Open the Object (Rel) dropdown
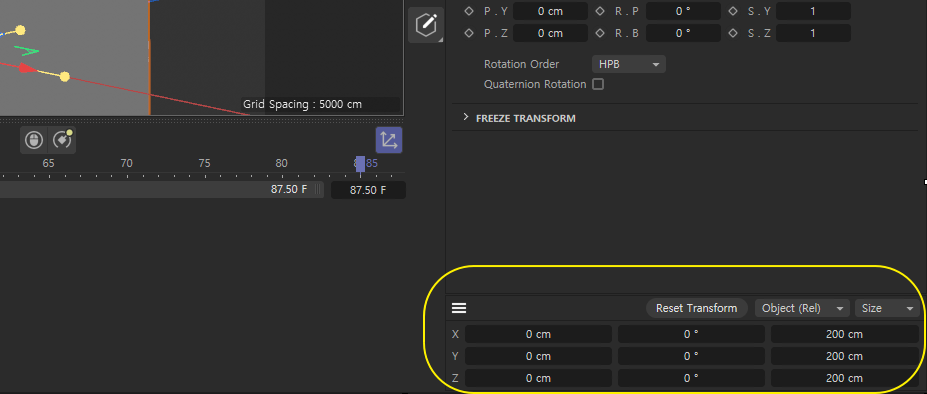 click(802, 308)
